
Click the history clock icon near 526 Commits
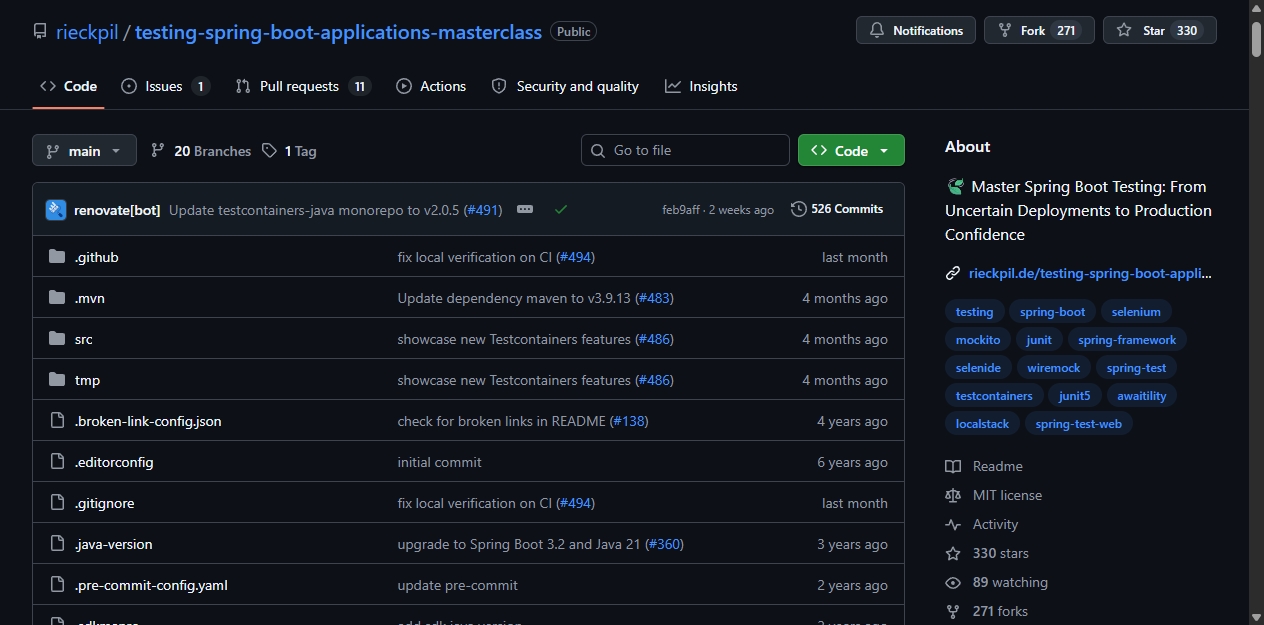pos(798,209)
